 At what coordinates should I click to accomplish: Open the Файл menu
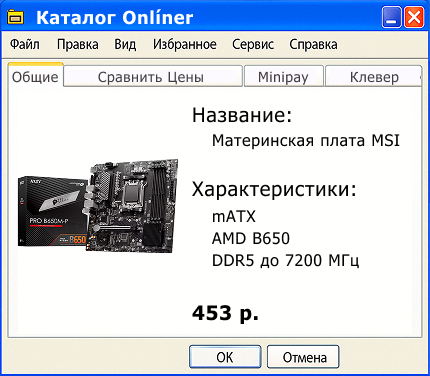point(25,44)
